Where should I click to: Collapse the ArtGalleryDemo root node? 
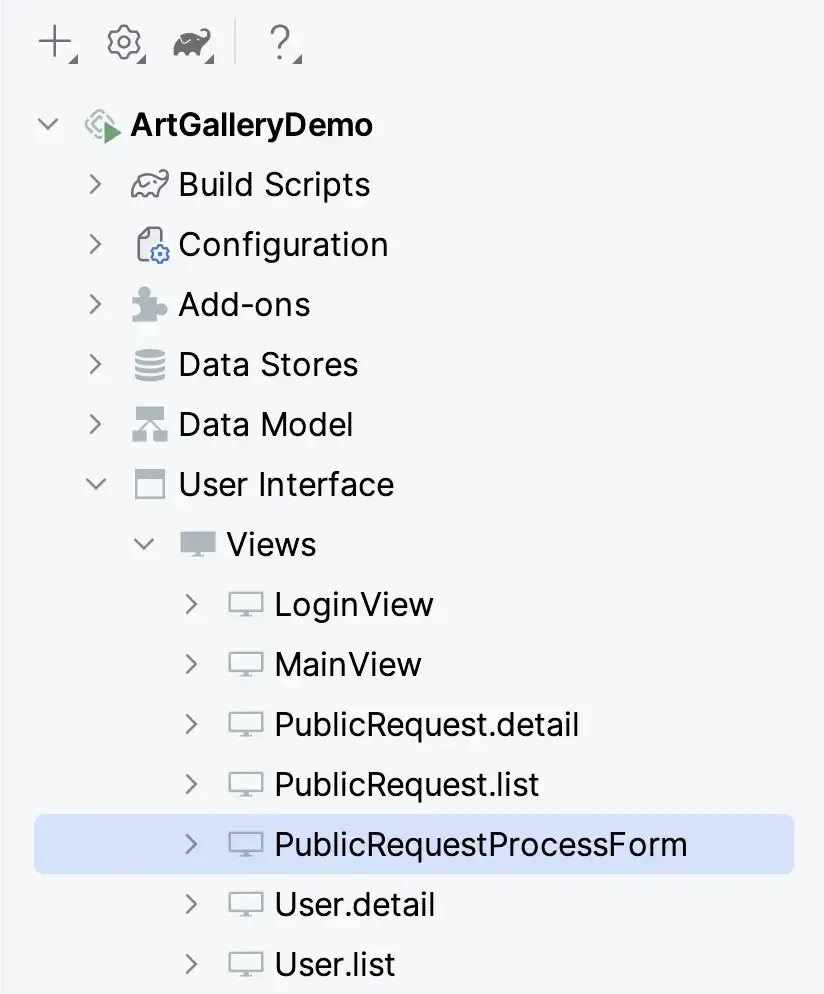[x=47, y=125]
